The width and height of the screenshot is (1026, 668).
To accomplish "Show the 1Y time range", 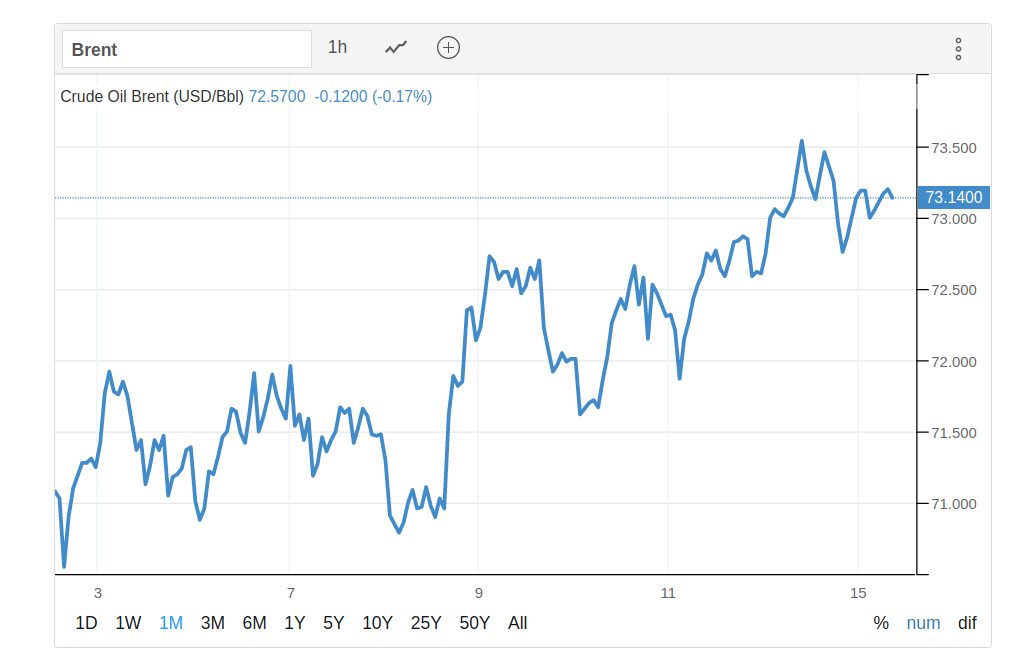I will [294, 623].
